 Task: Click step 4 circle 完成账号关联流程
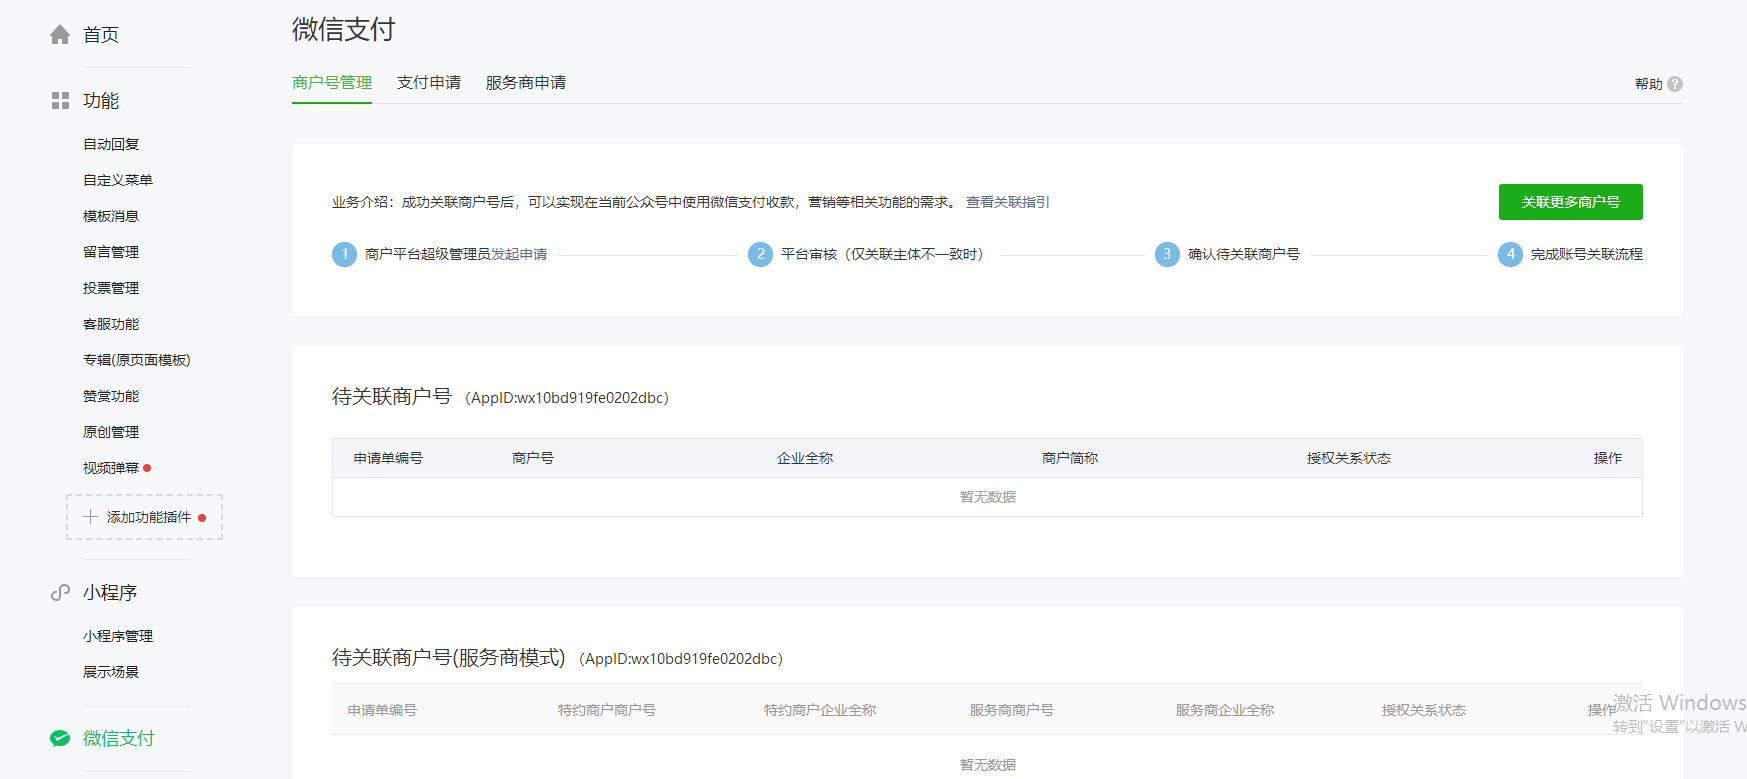click(x=1510, y=254)
